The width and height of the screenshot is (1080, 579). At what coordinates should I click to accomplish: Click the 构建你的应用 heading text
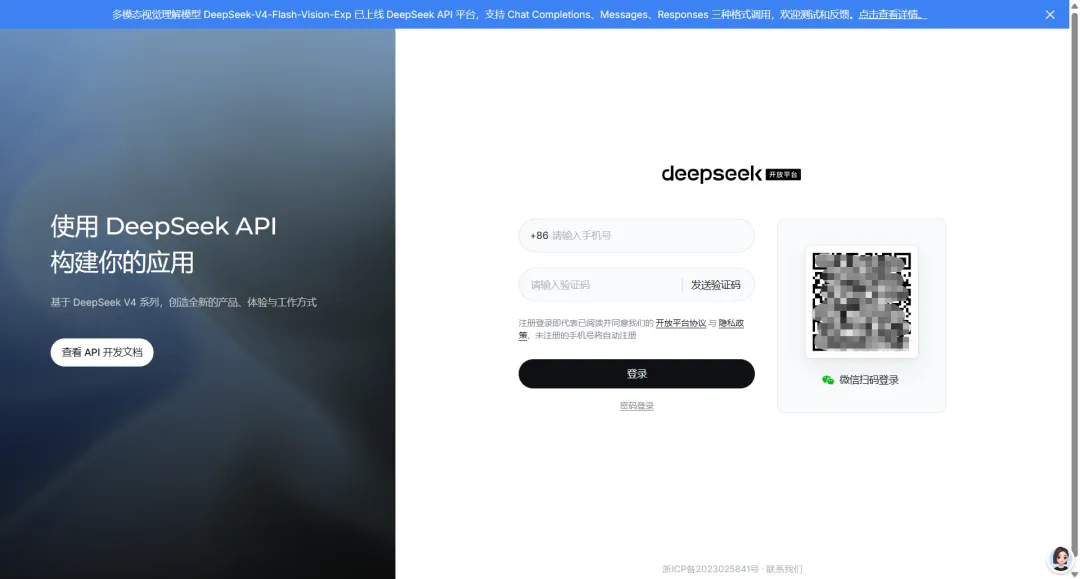pyautogui.click(x=122, y=262)
